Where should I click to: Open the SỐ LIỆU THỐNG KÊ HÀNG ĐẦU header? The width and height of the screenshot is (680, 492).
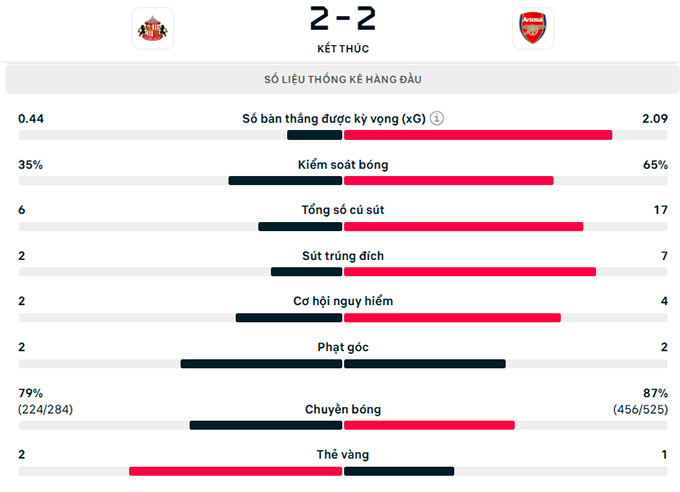pos(343,79)
